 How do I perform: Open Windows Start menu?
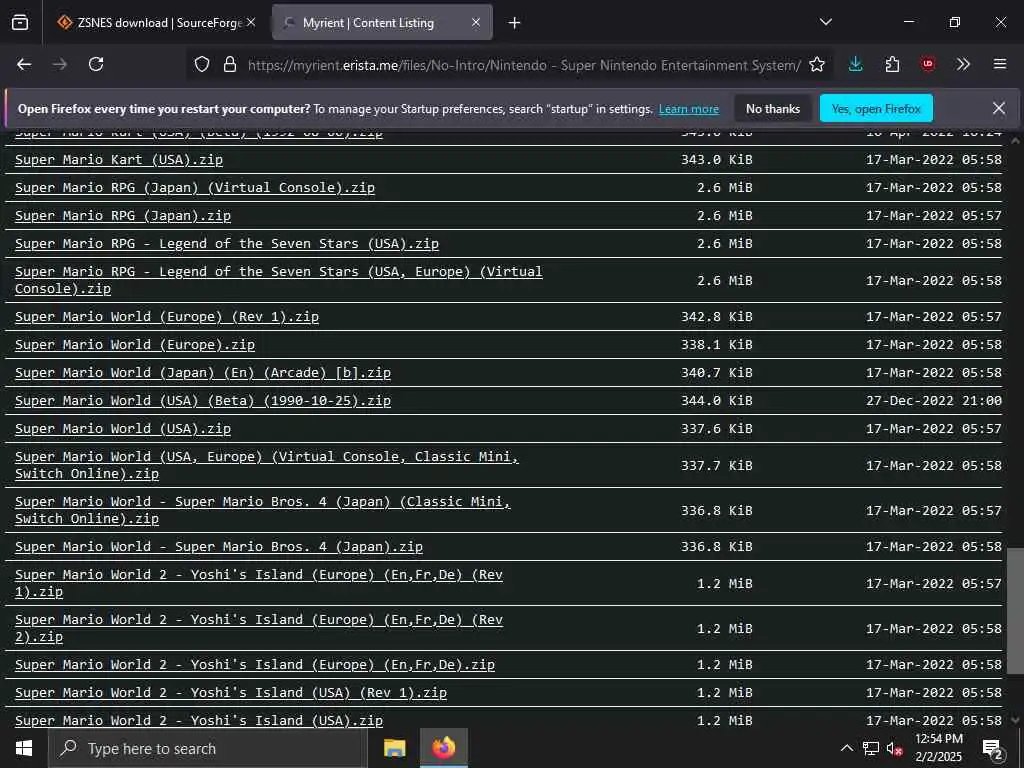[24, 748]
